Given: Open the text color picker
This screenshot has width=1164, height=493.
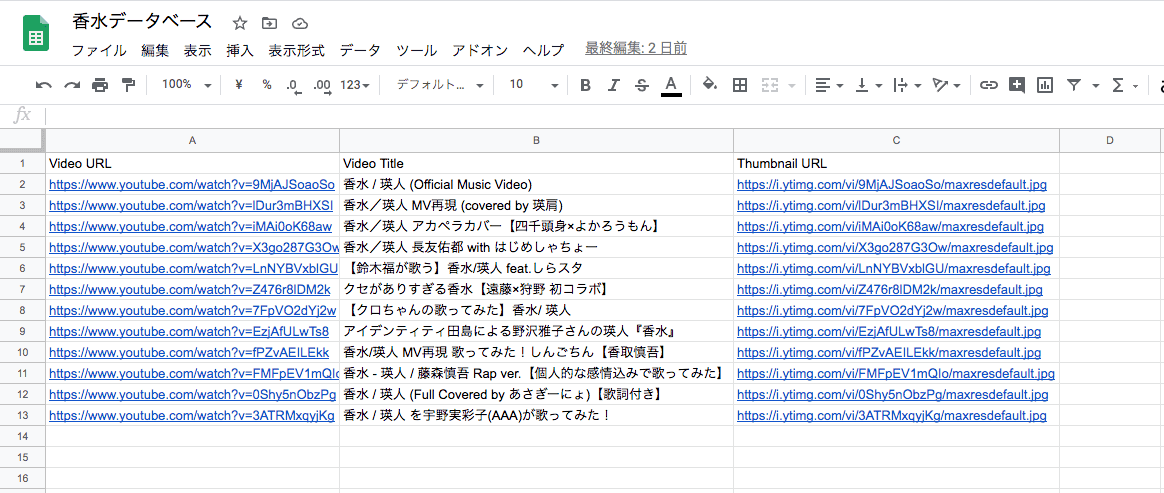Looking at the screenshot, I should [x=671, y=85].
